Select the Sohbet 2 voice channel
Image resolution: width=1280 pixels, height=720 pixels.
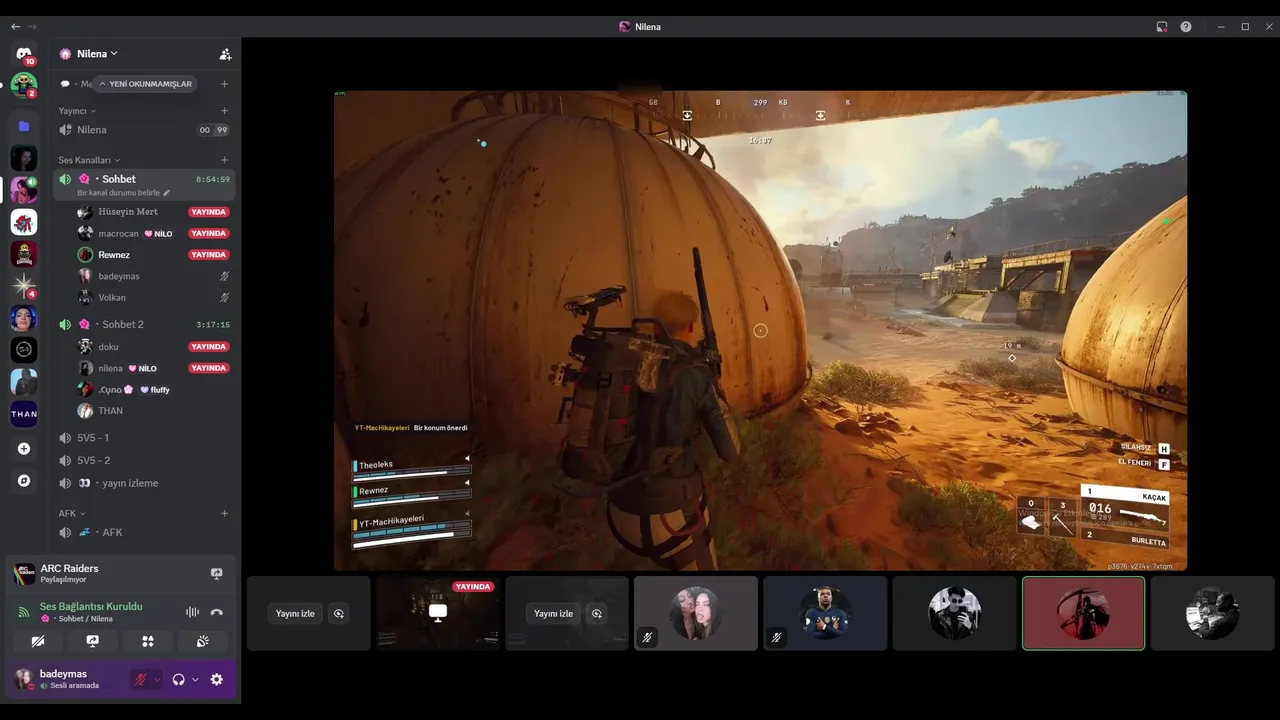145,325
